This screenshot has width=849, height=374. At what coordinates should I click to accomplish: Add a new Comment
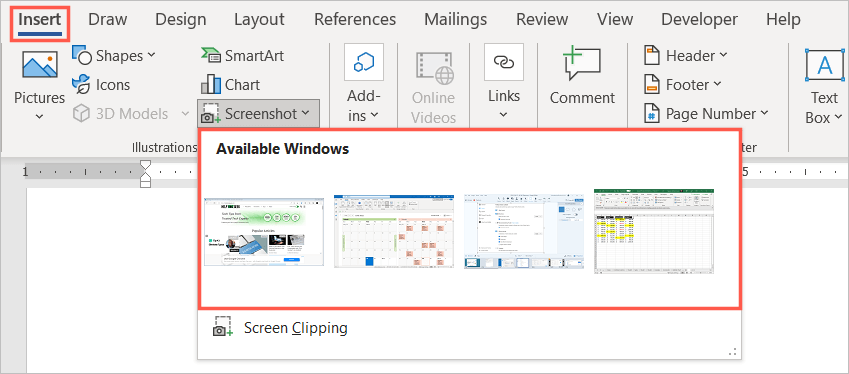click(x=582, y=76)
